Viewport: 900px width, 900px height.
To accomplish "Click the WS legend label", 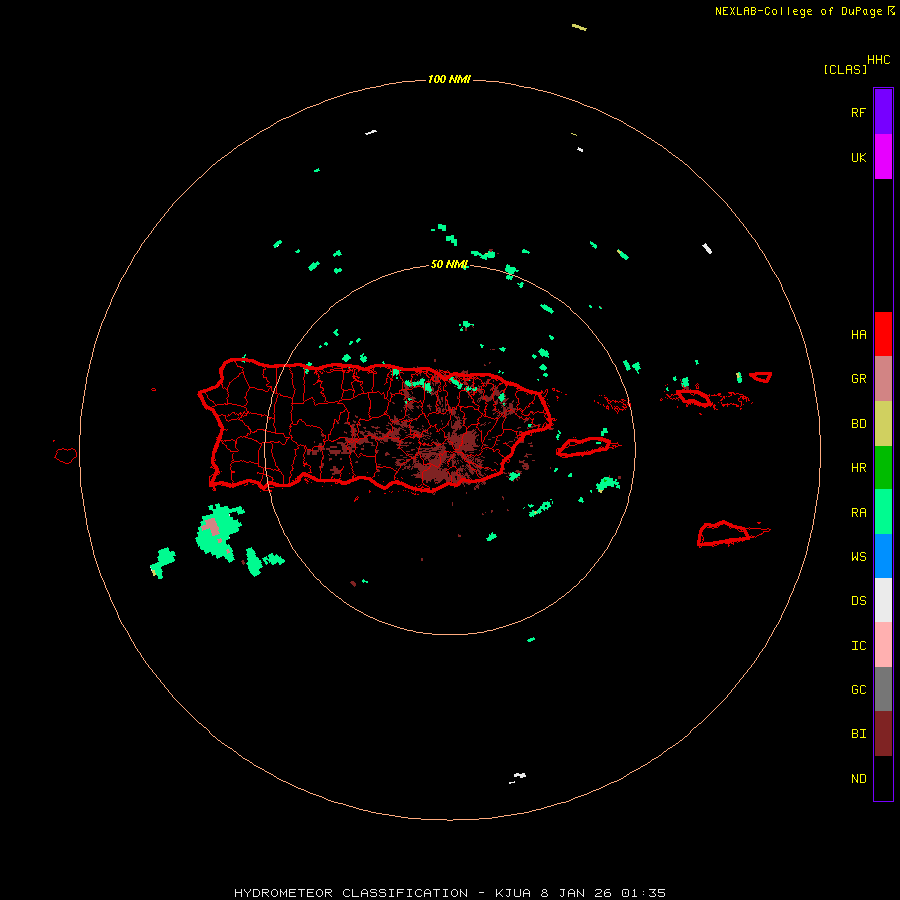I will (x=858, y=557).
